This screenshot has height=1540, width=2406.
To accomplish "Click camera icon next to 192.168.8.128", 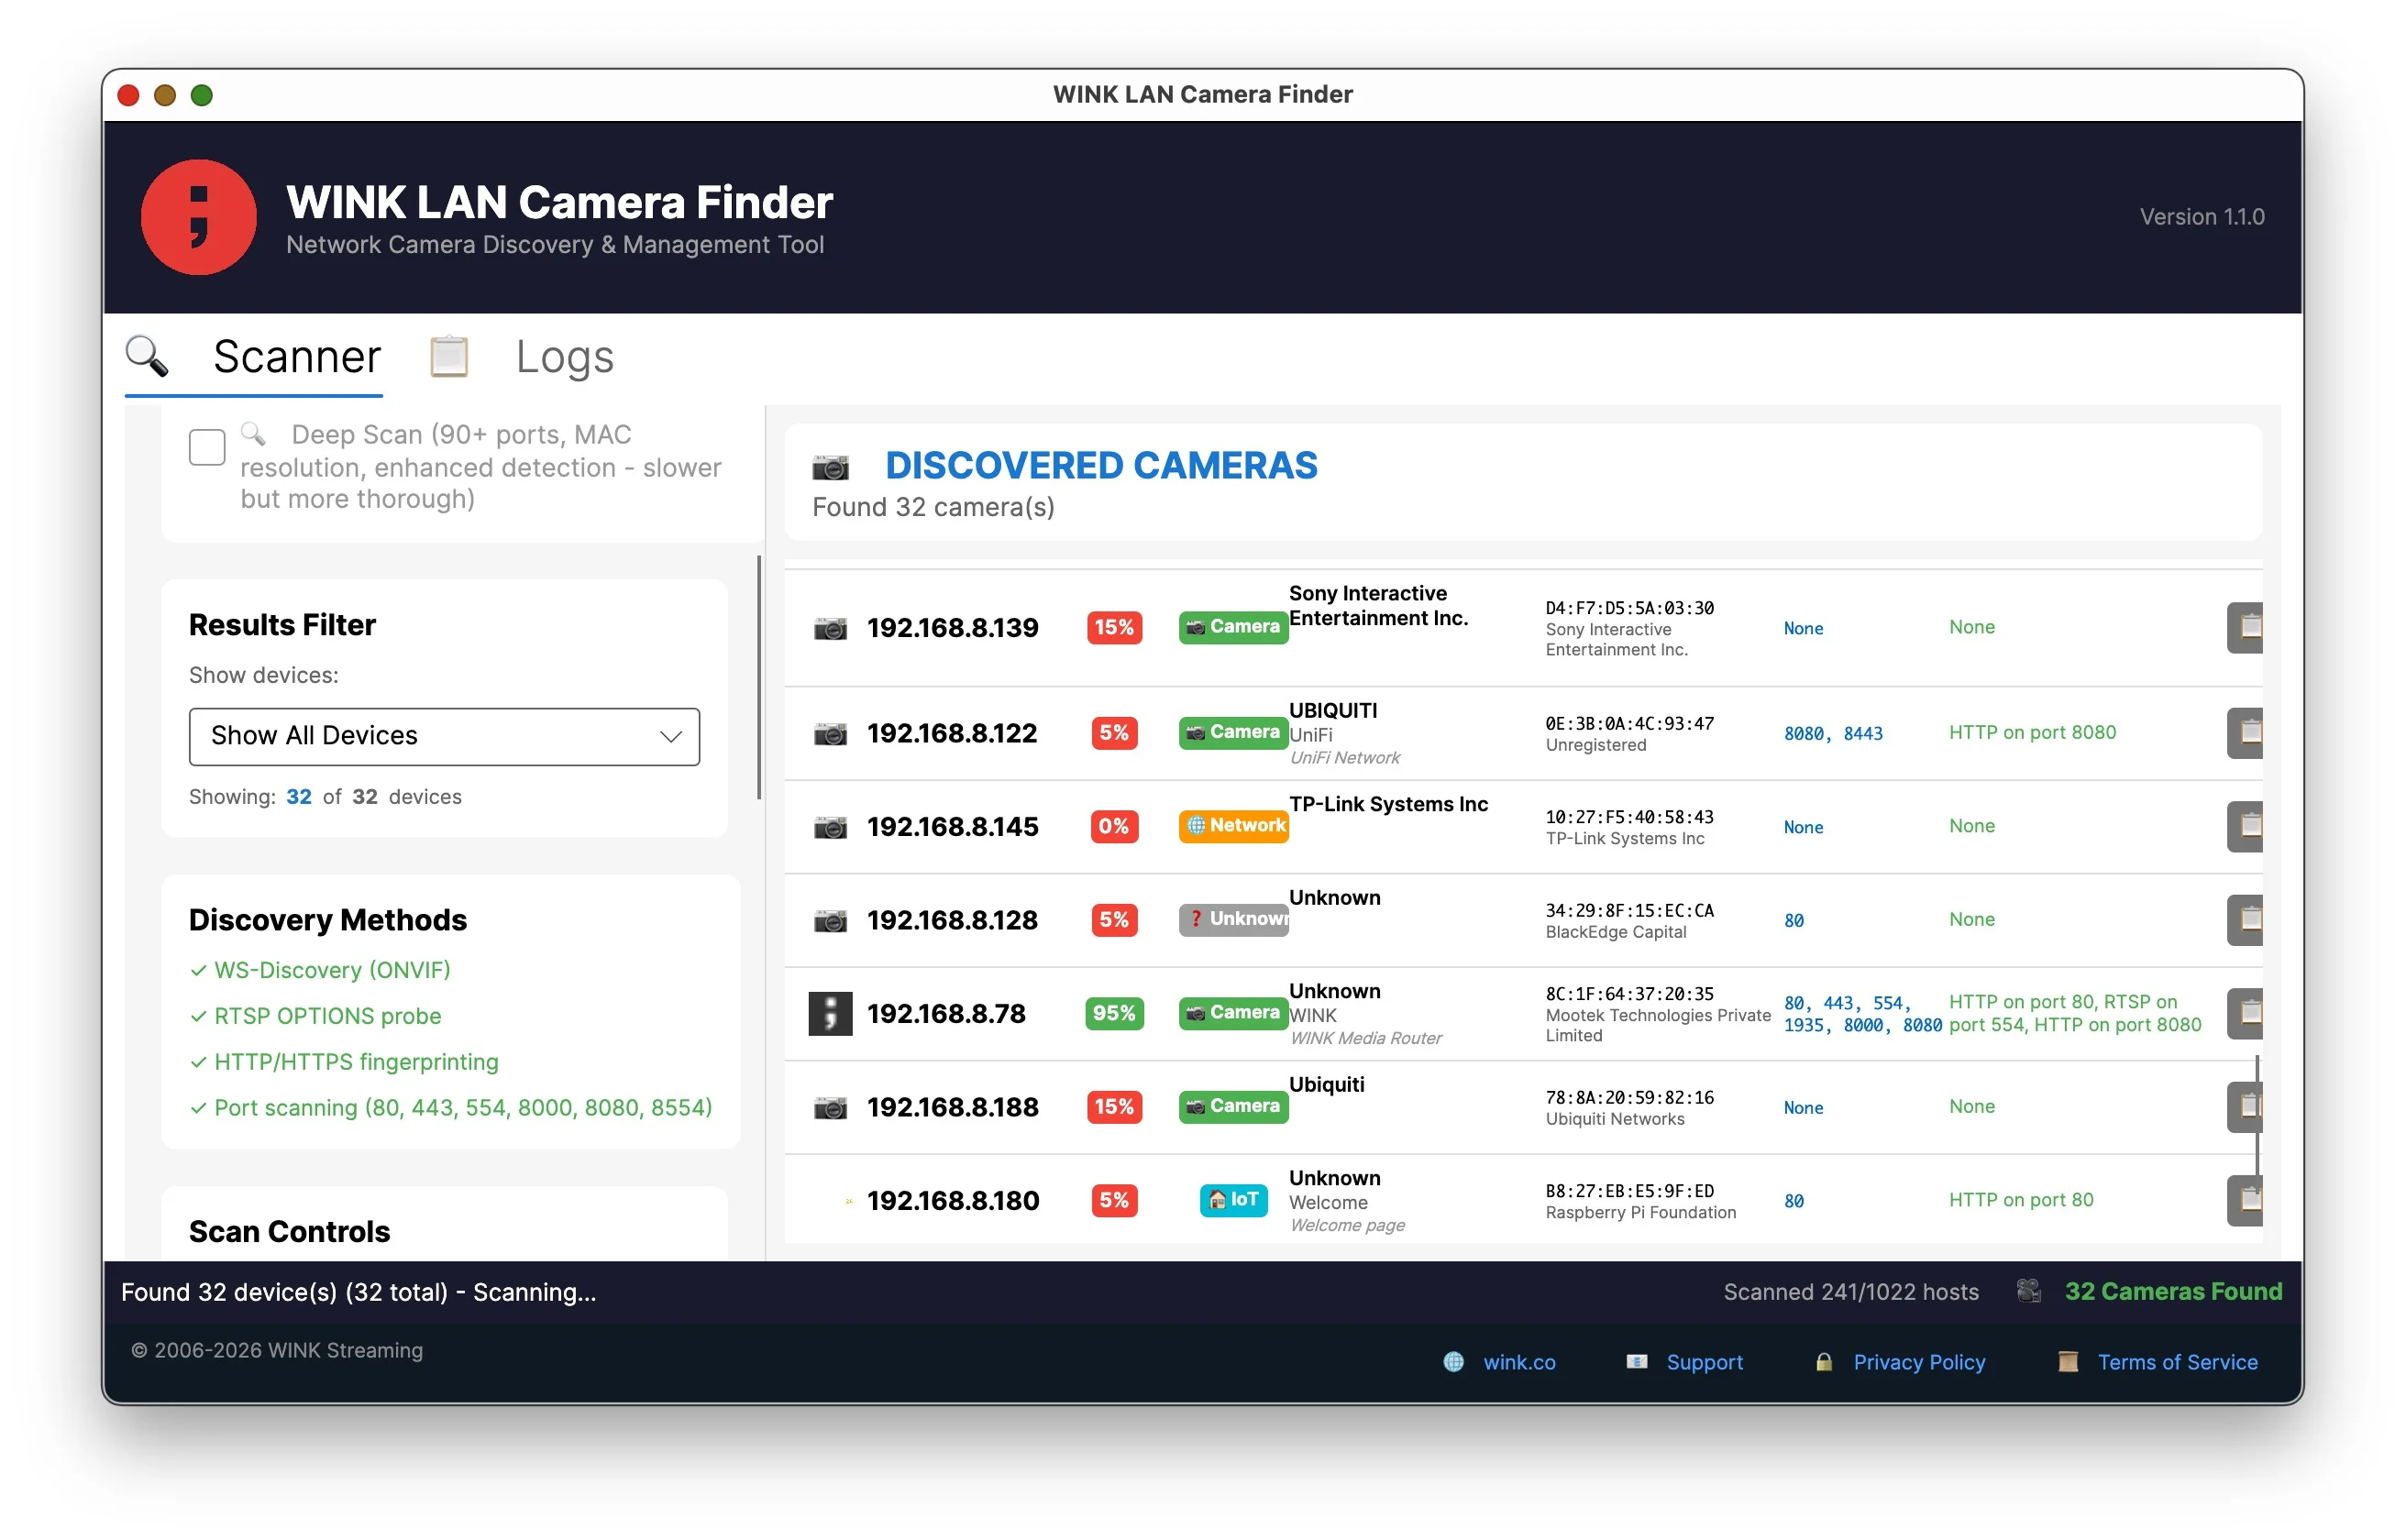I will point(830,920).
